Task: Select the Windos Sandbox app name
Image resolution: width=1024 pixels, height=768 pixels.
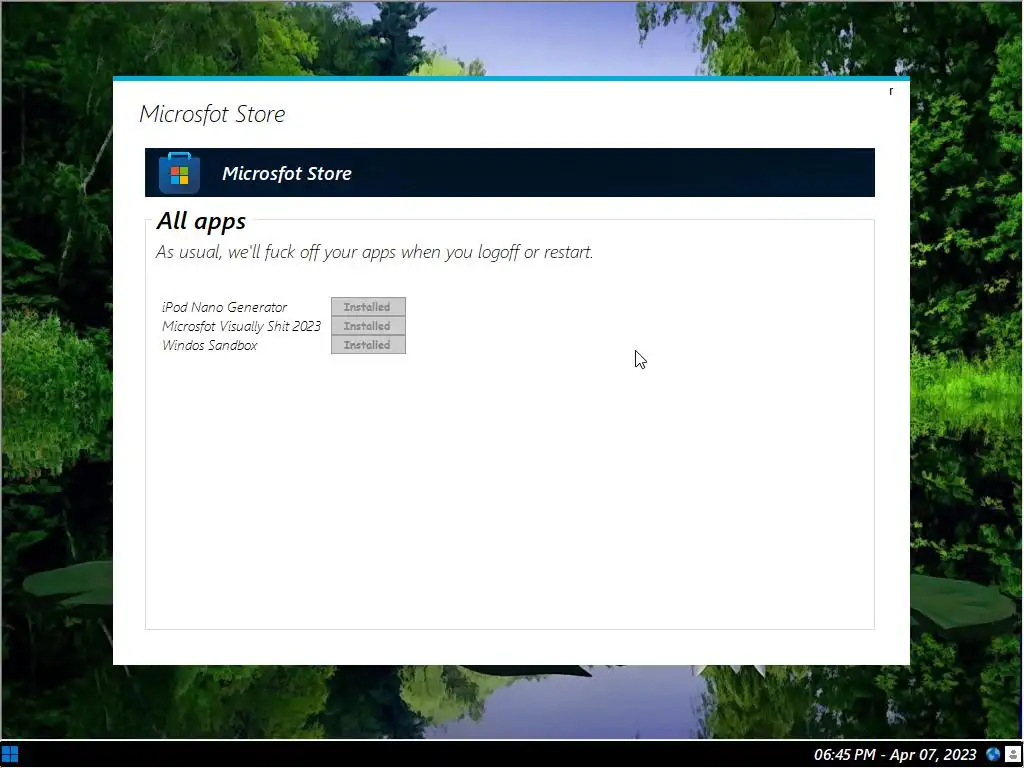Action: [x=210, y=345]
